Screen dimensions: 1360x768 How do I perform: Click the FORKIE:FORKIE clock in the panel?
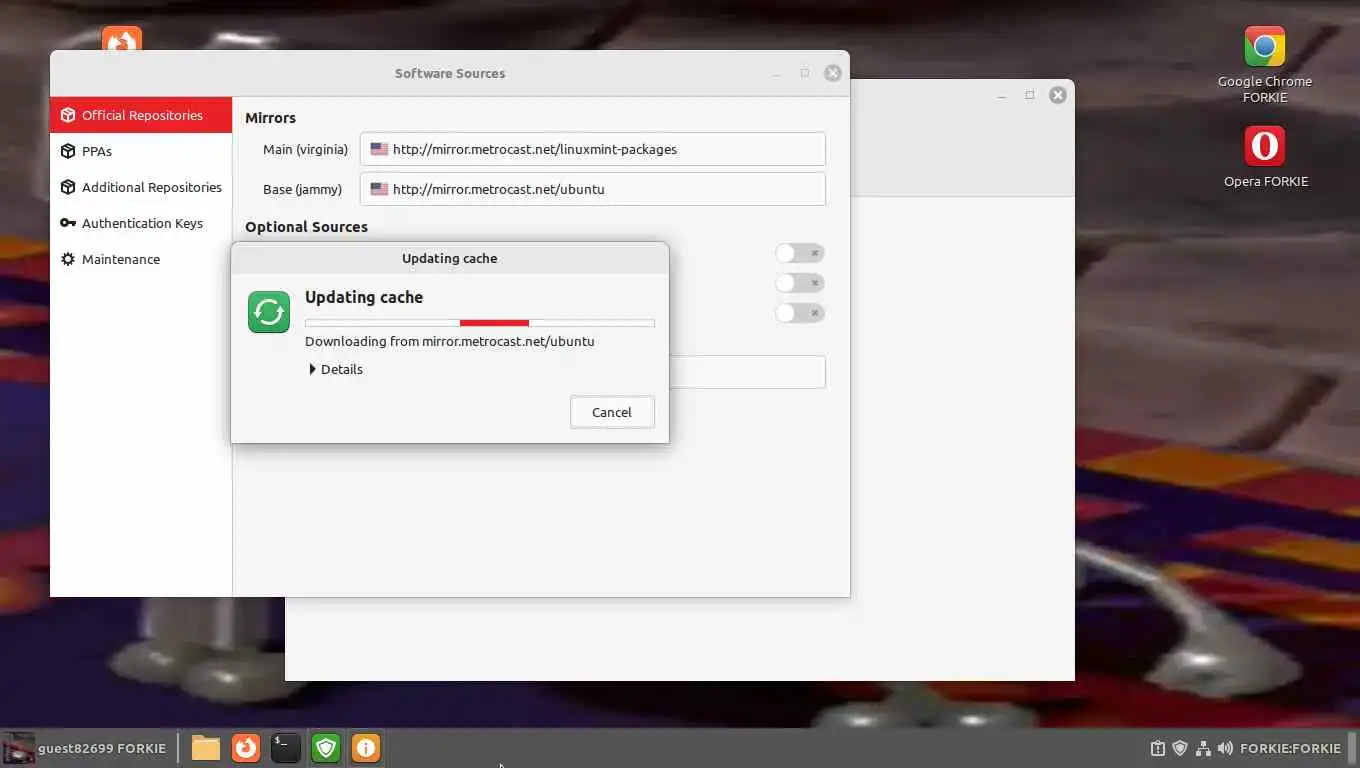click(1290, 748)
